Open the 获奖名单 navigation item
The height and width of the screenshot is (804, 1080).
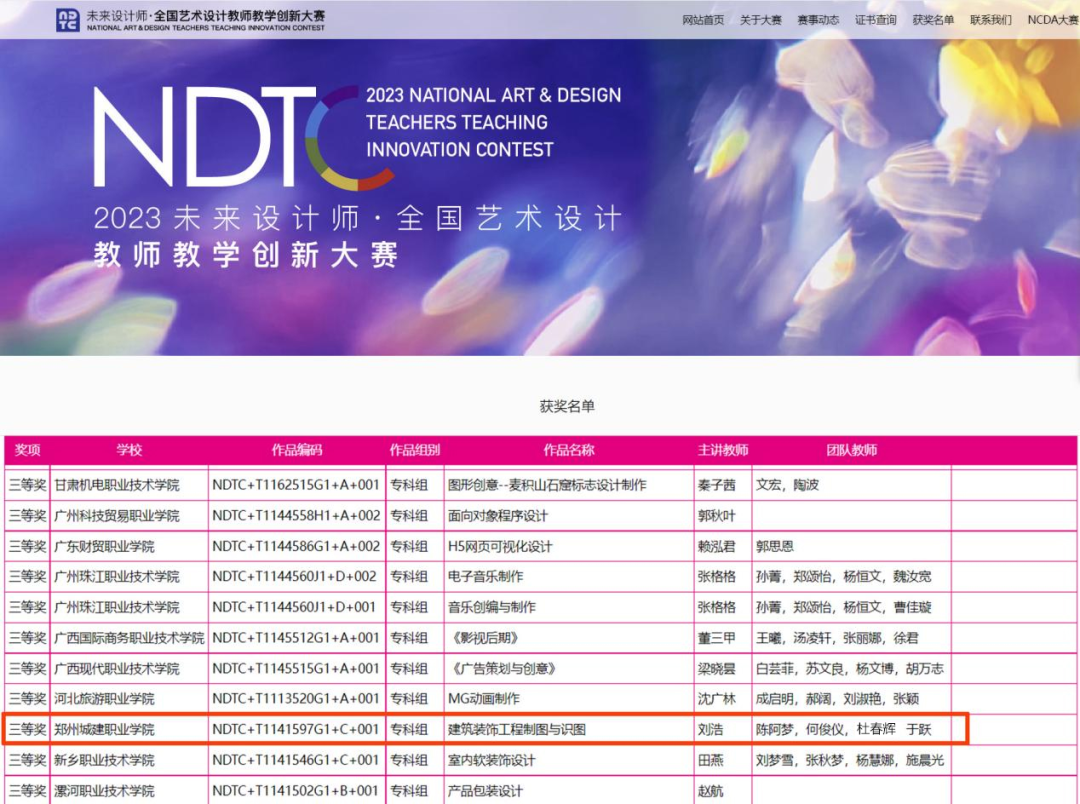click(x=933, y=20)
